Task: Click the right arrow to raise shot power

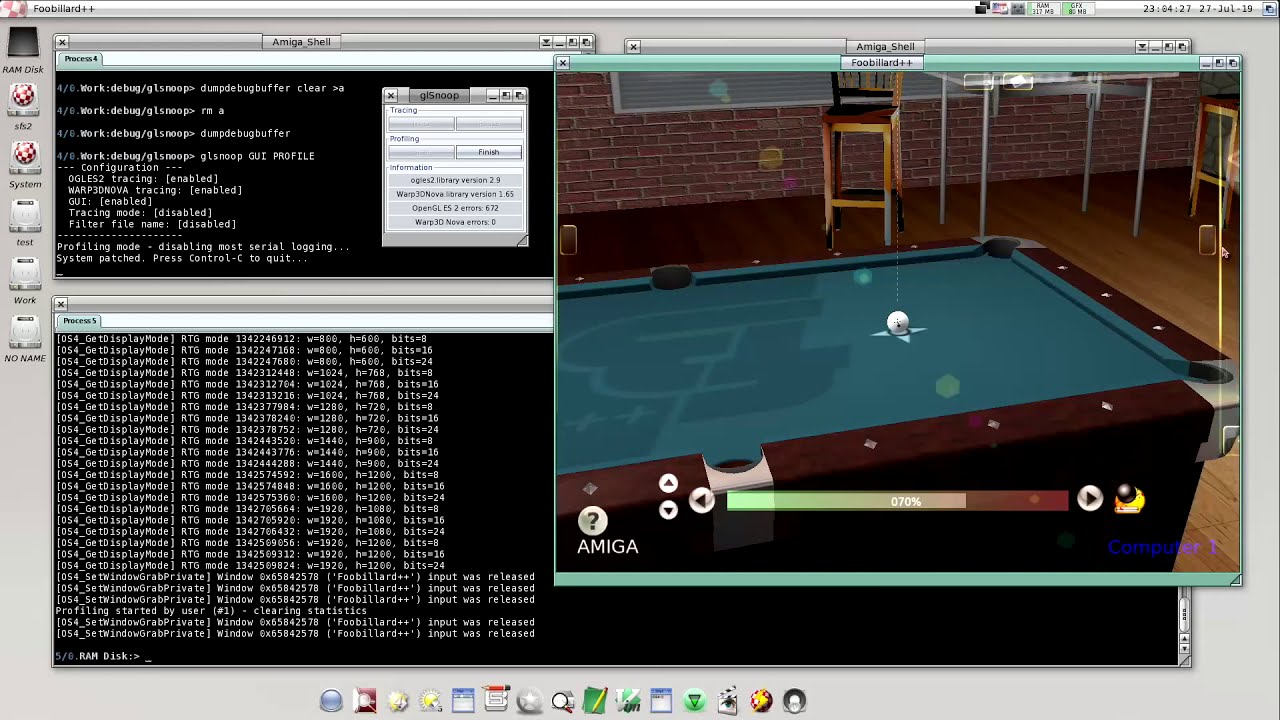Action: (1089, 498)
